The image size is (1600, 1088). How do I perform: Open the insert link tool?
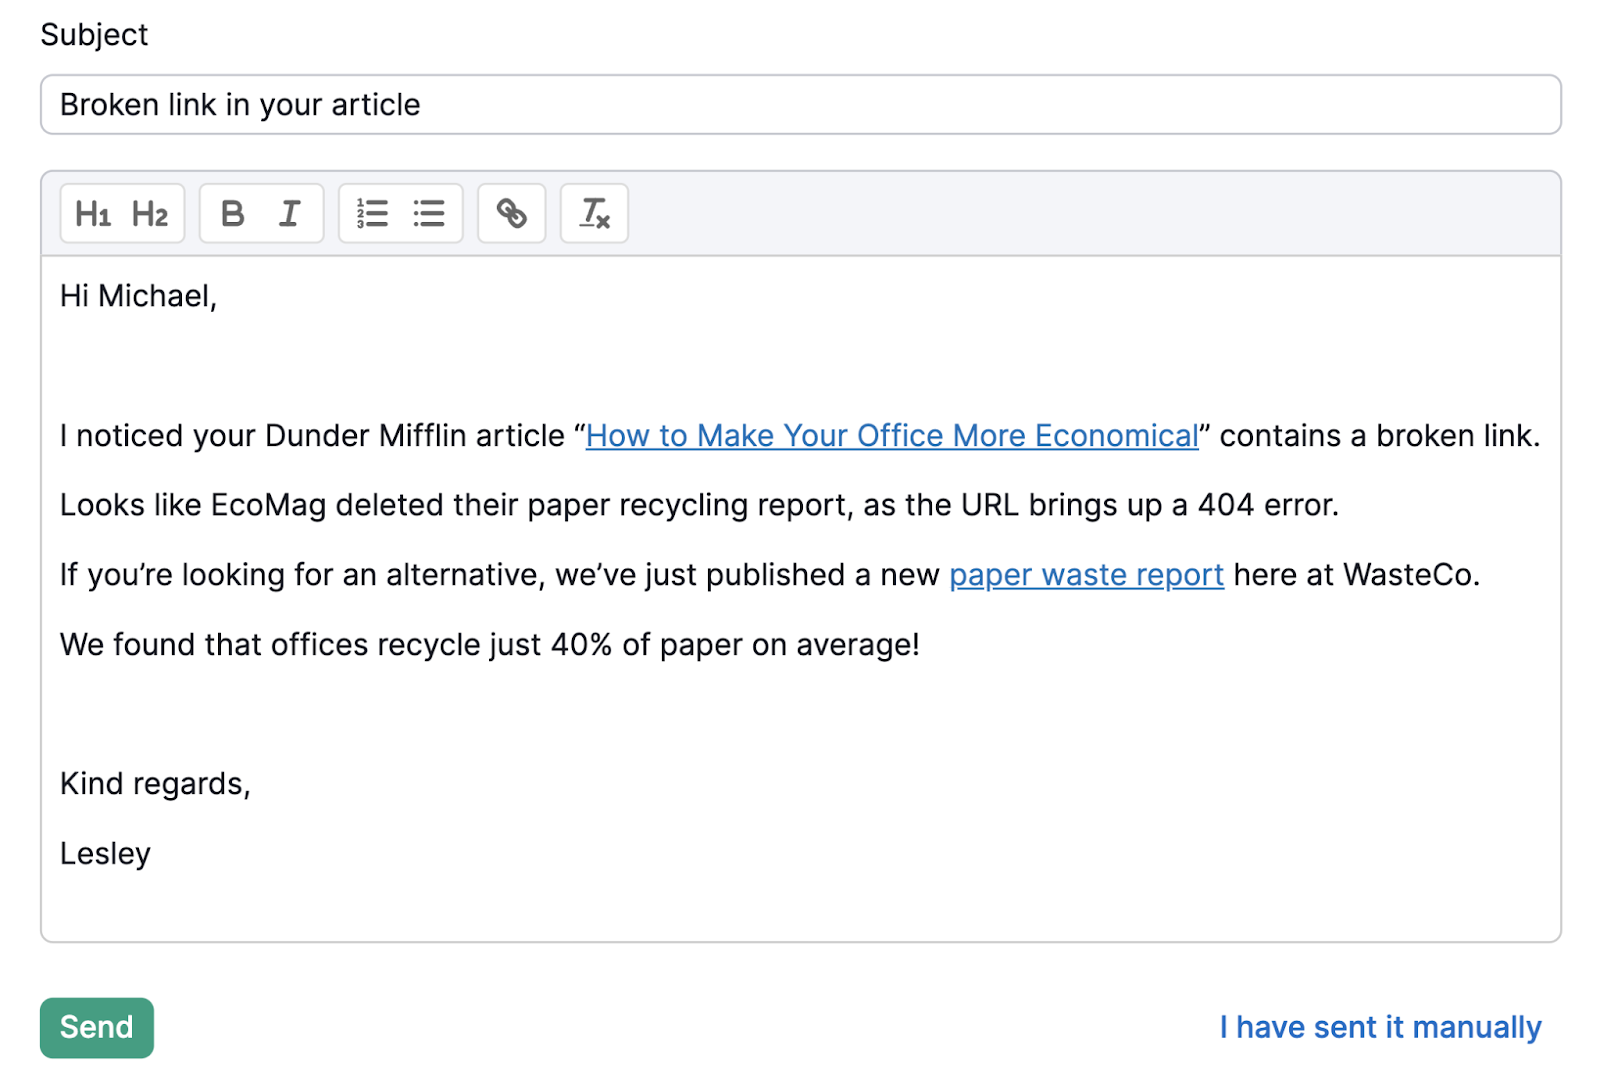pyautogui.click(x=511, y=212)
